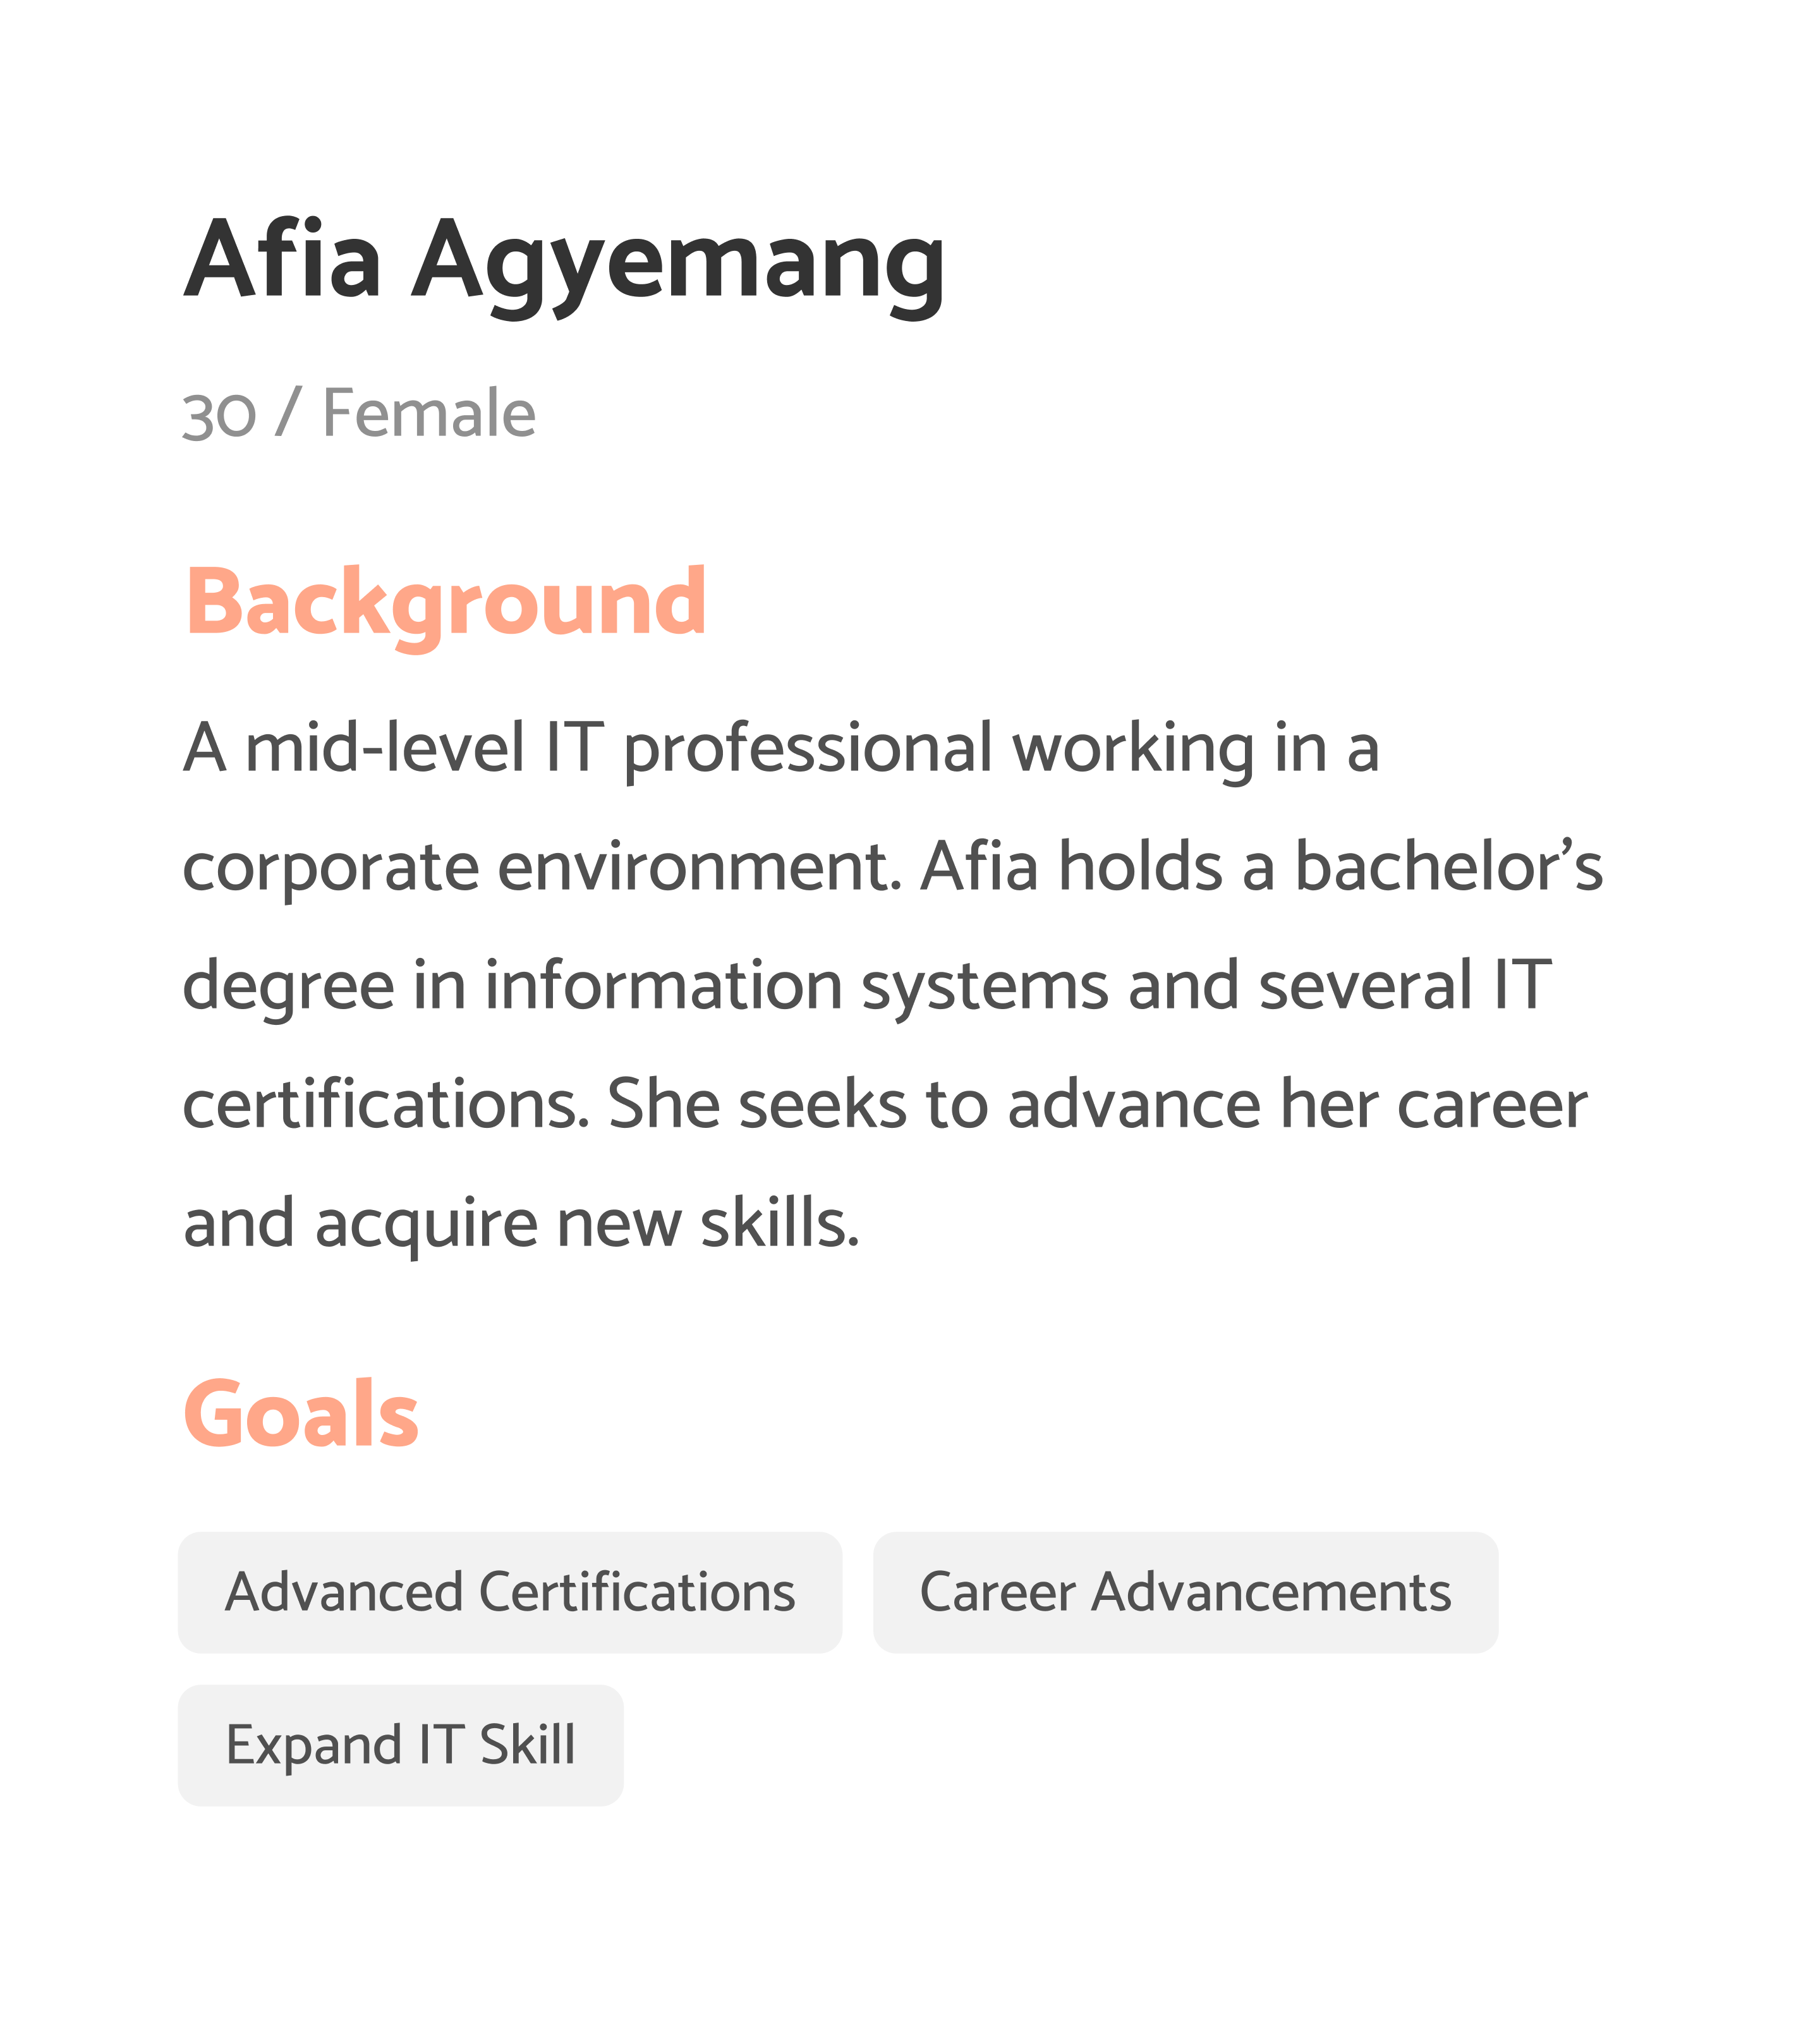Click the Goals section heading

pos(301,1414)
